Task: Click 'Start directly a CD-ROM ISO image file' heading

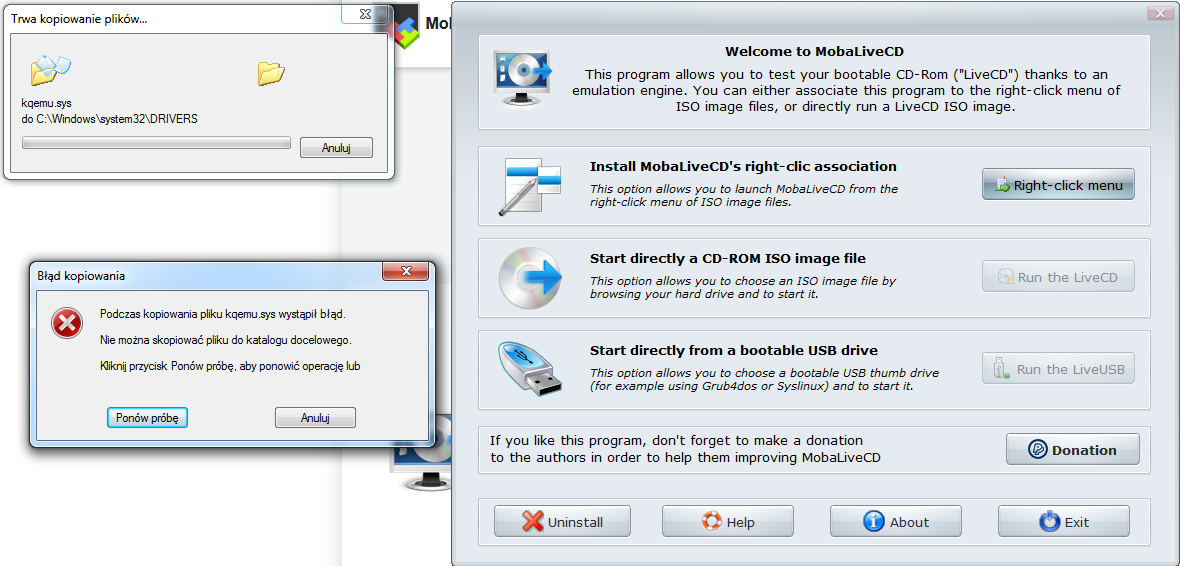Action: coord(728,259)
